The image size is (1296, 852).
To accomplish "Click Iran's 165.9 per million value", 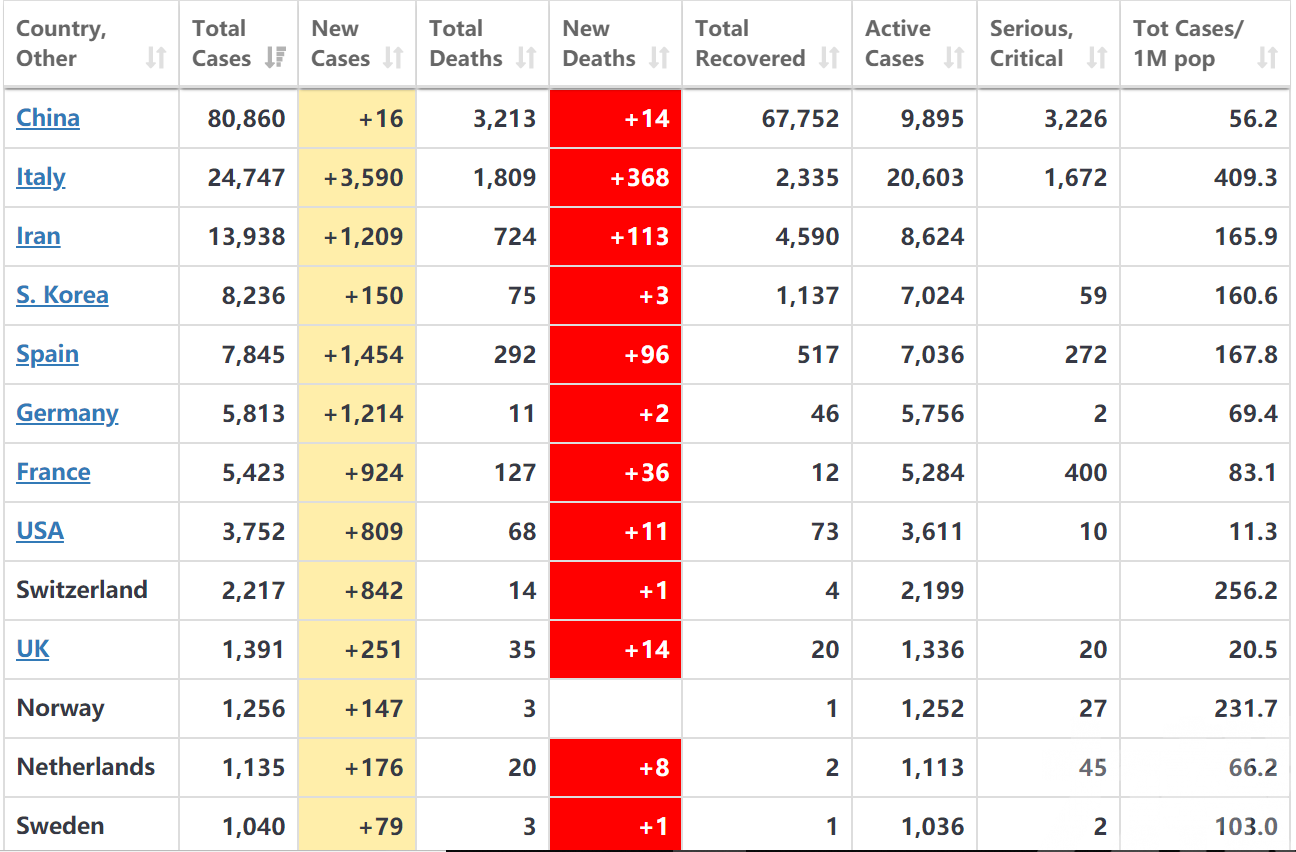I will (x=1246, y=236).
